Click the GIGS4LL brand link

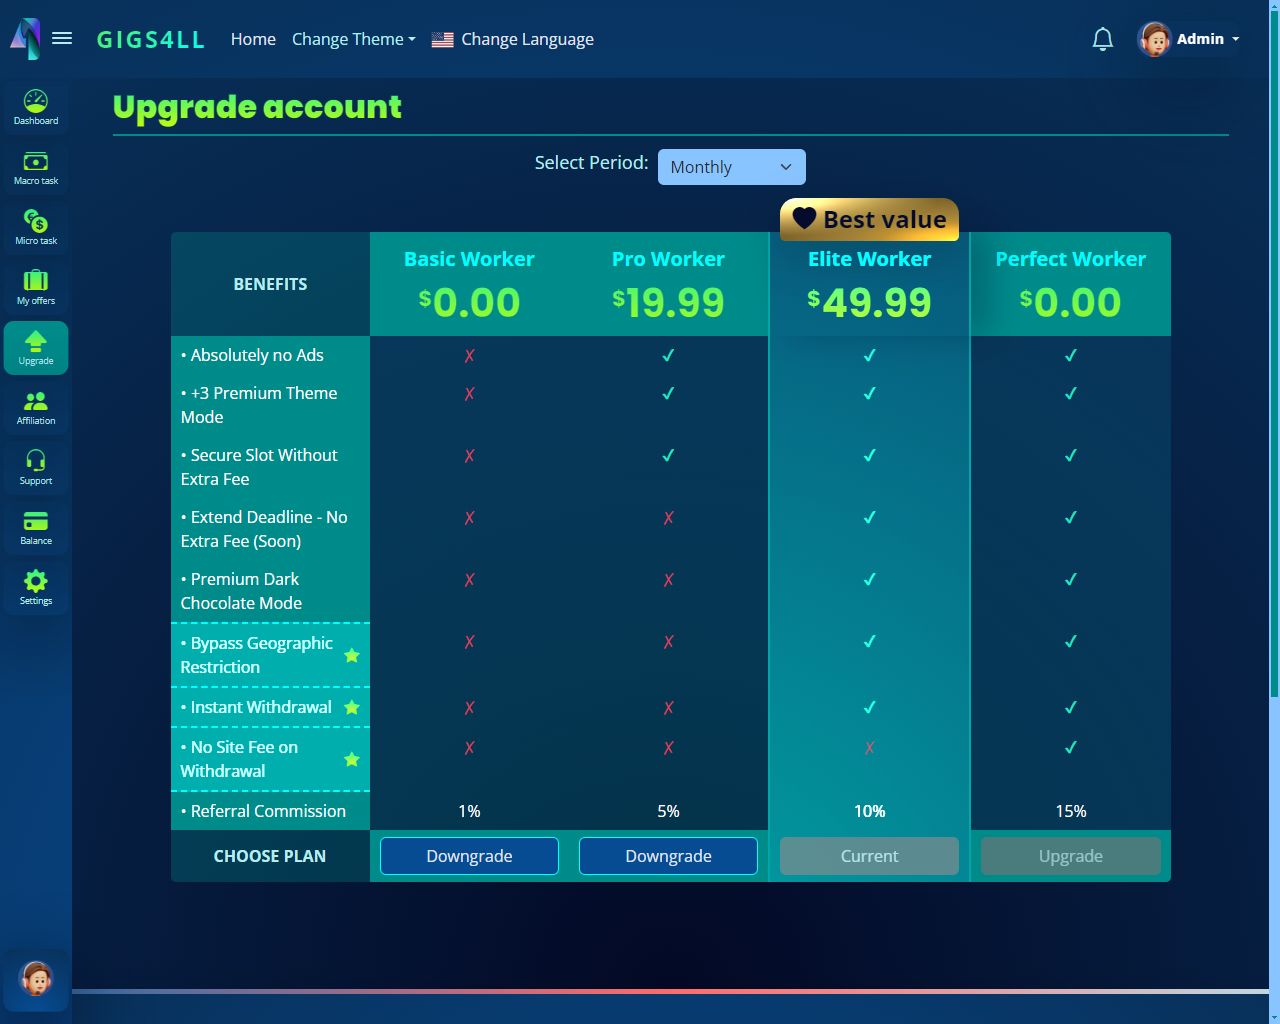tap(151, 40)
